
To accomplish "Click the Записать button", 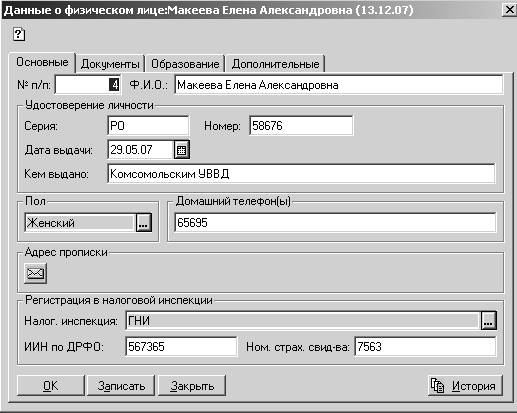I will click(121, 386).
